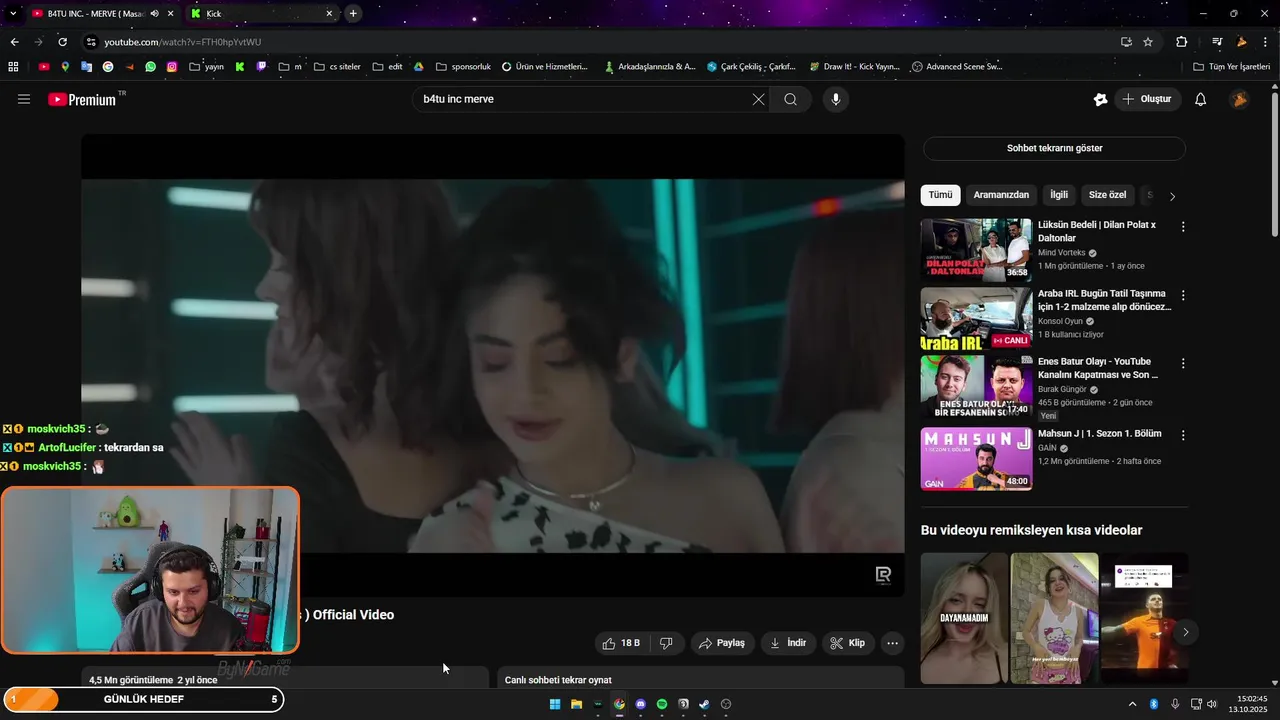Open Instagram bookmark icon
1280x720 pixels.
[172, 67]
